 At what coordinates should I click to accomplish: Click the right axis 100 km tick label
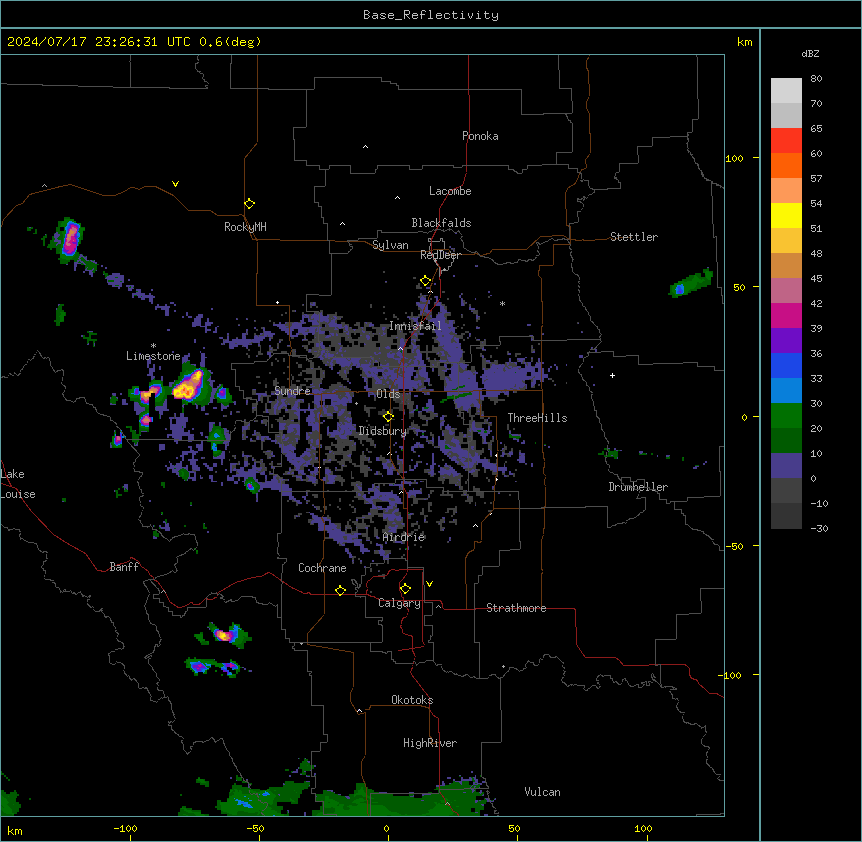[734, 158]
